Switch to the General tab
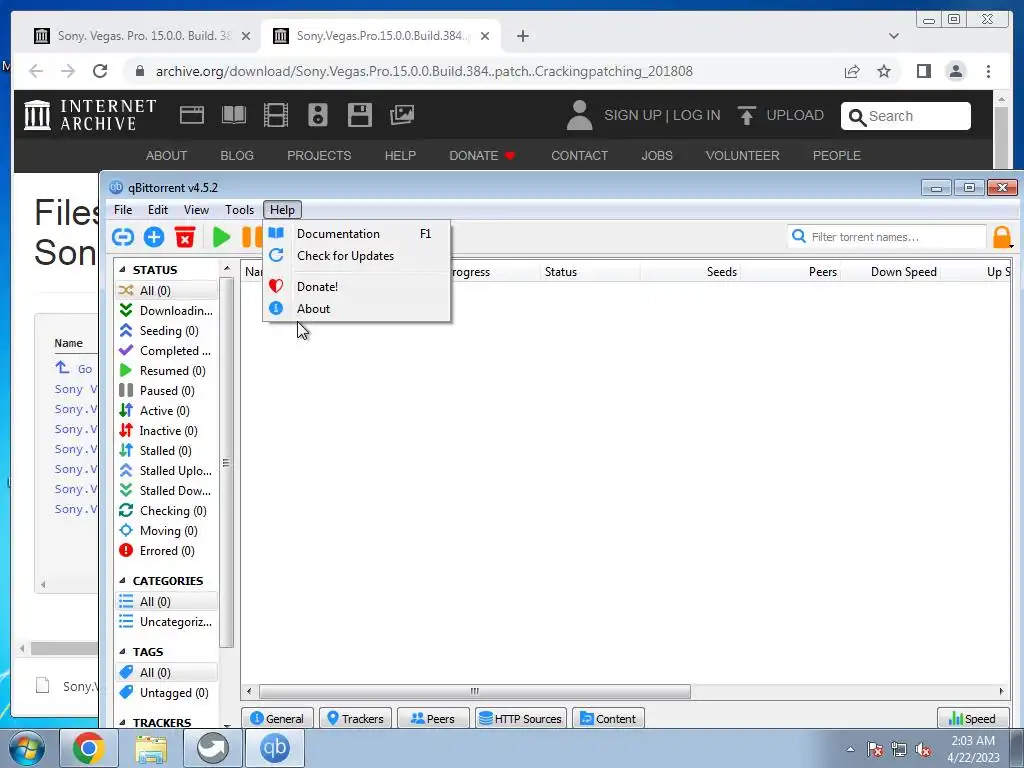1024x768 pixels. [278, 718]
